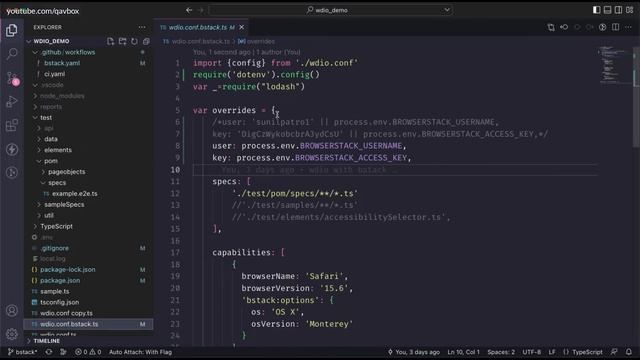The height and width of the screenshot is (360, 640).
Task: Open the Accounts icon in activity bar
Action: click(12, 311)
